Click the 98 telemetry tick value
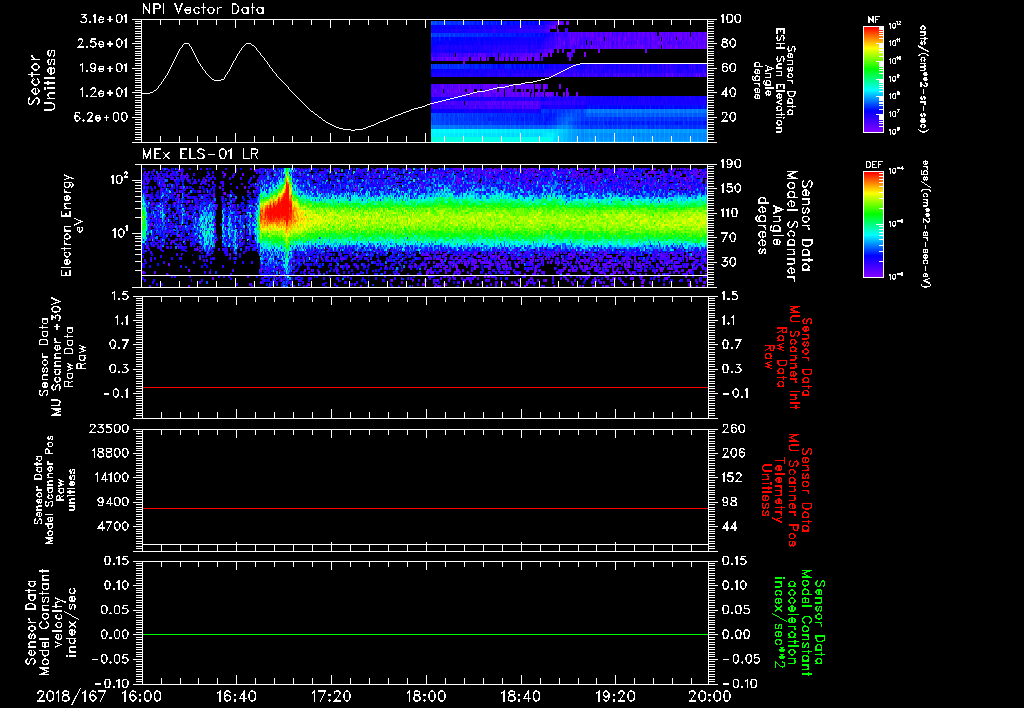 click(728, 502)
